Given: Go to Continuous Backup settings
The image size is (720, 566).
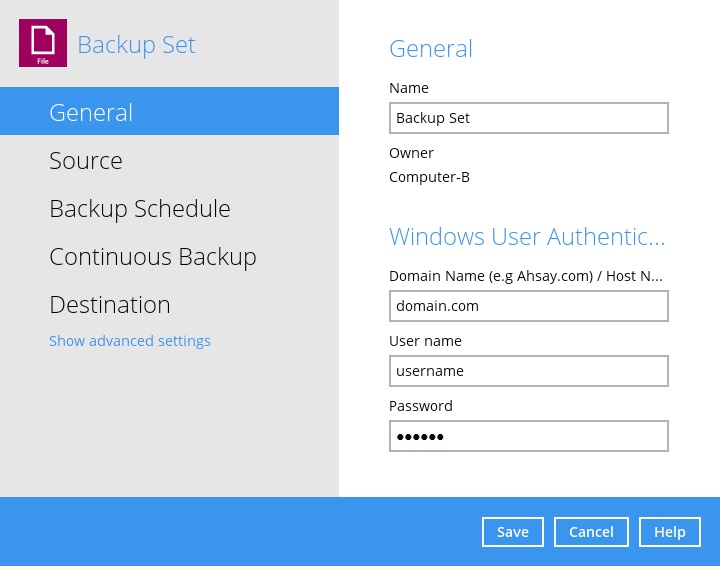Looking at the screenshot, I should [153, 257].
